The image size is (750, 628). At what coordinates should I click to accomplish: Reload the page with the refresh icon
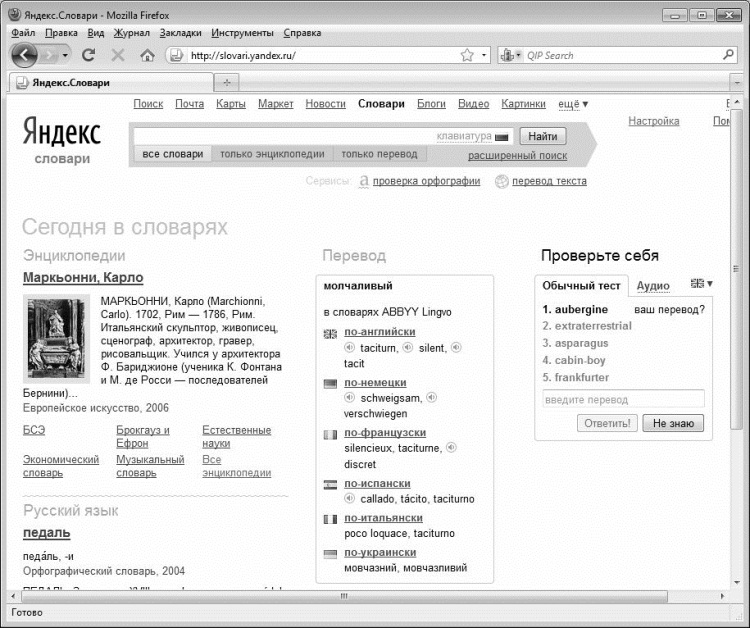(x=88, y=55)
